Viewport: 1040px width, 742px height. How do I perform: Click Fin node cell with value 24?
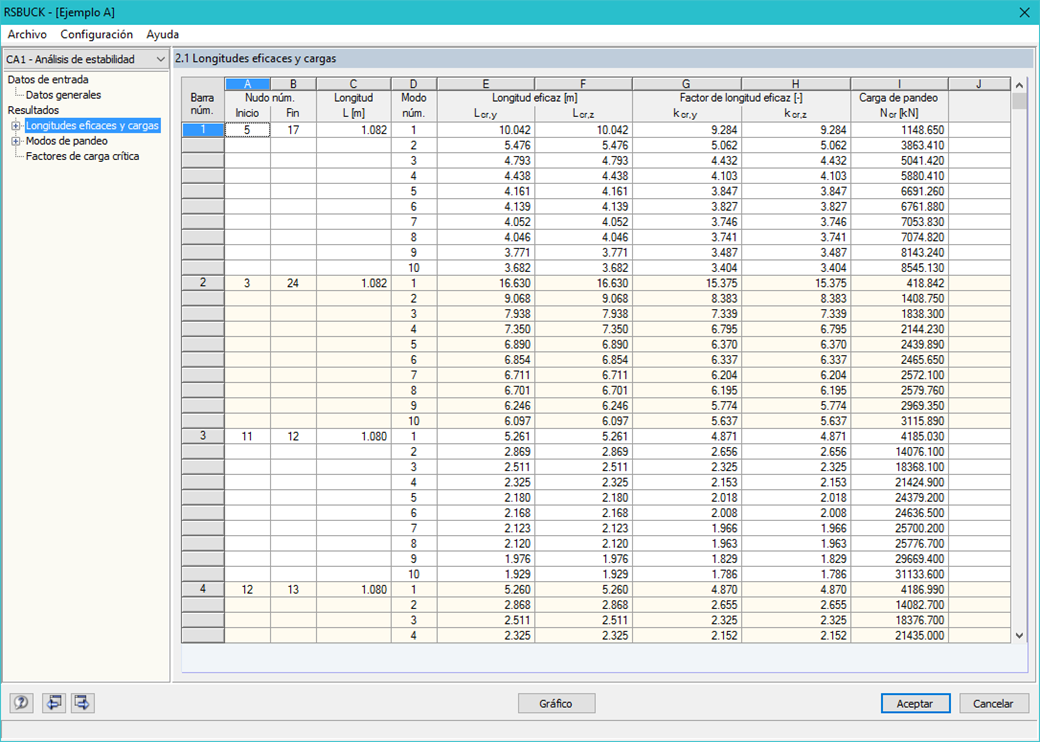(x=293, y=283)
